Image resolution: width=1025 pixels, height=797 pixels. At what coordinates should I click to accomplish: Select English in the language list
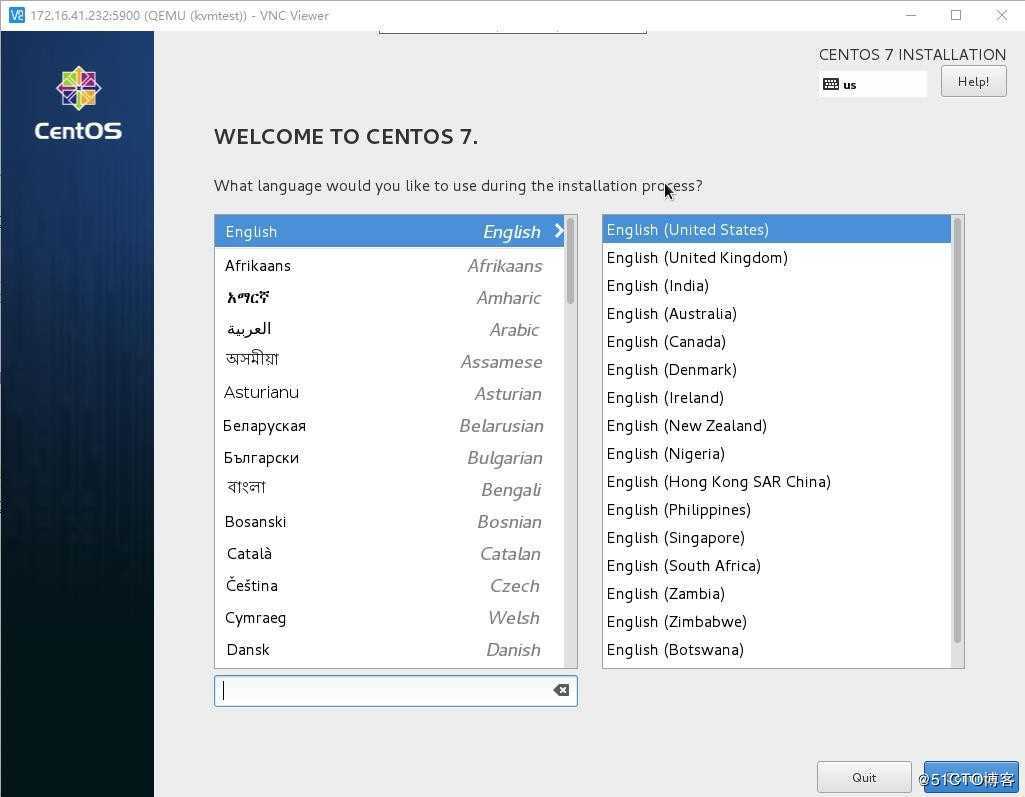point(390,231)
